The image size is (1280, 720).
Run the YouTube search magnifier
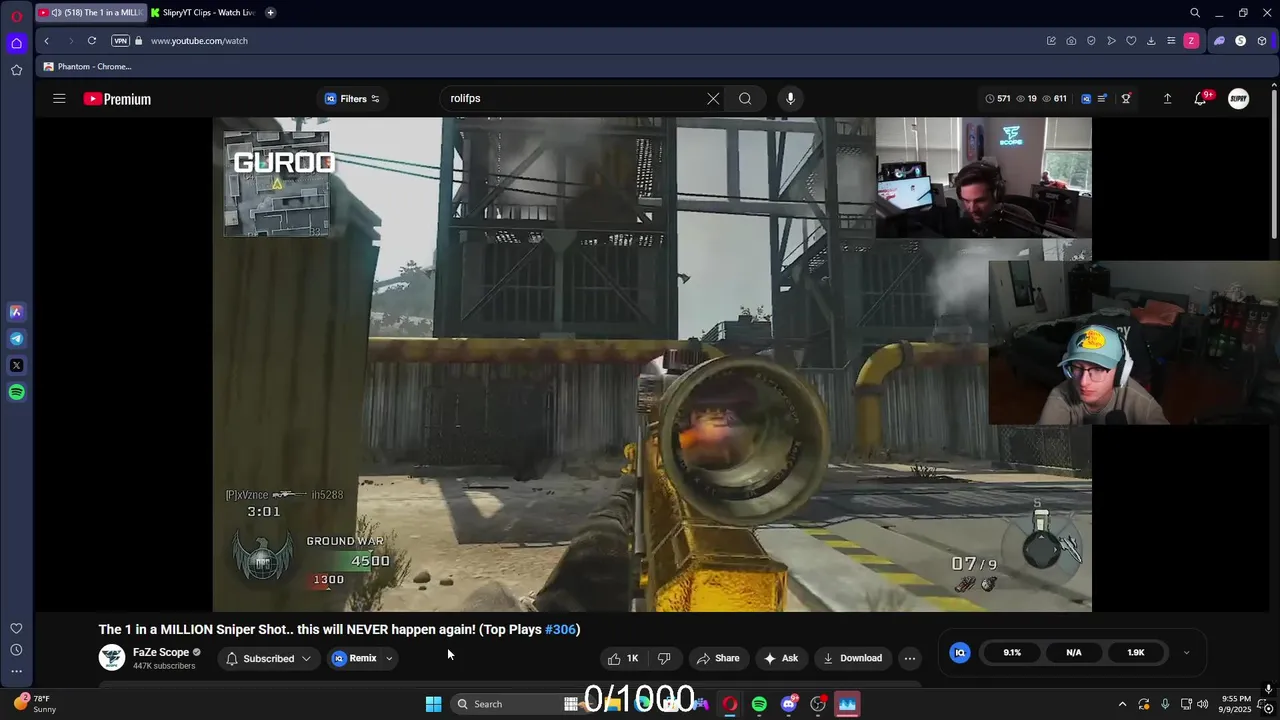click(745, 99)
